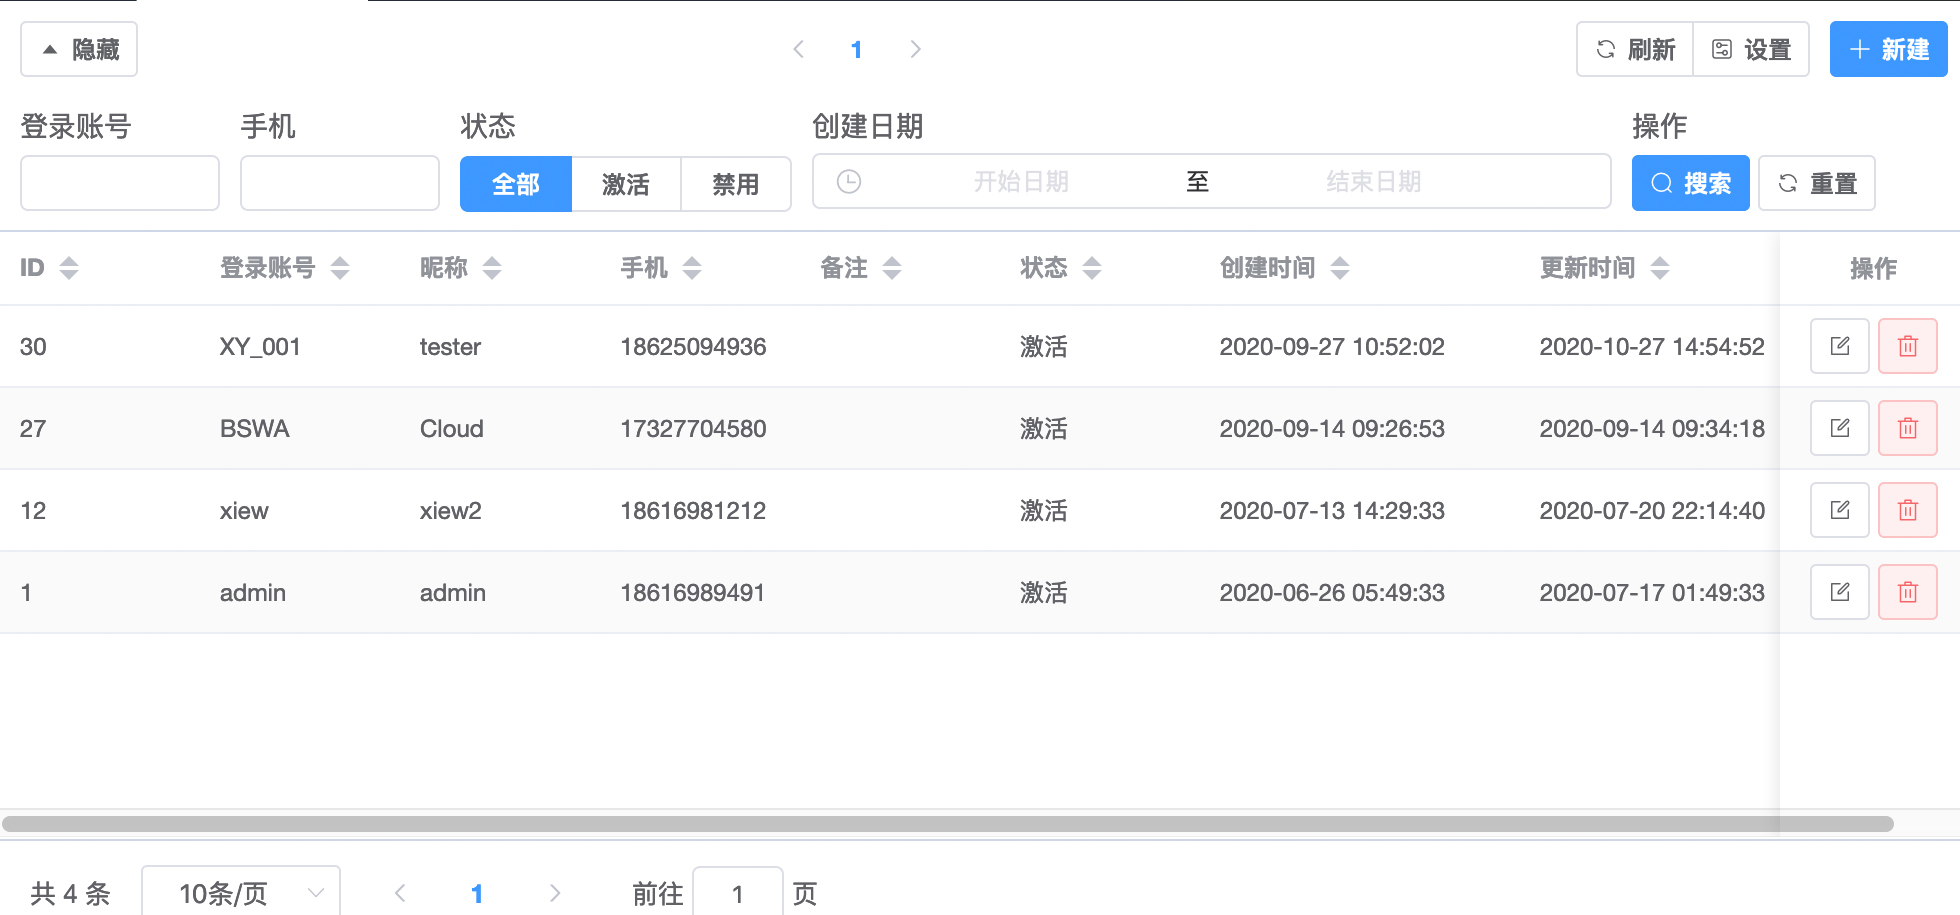The width and height of the screenshot is (1960, 915).
Task: Delete the XY_001 user row
Action: pyautogui.click(x=1907, y=346)
